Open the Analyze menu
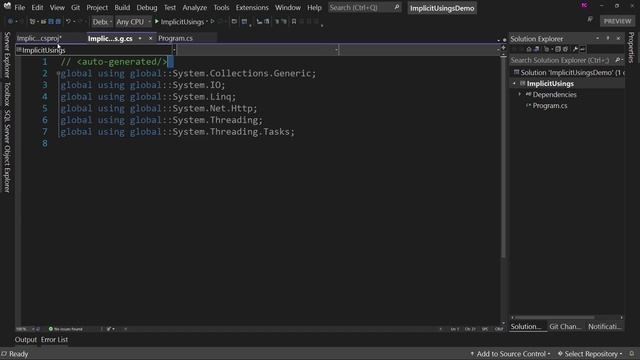 195,8
